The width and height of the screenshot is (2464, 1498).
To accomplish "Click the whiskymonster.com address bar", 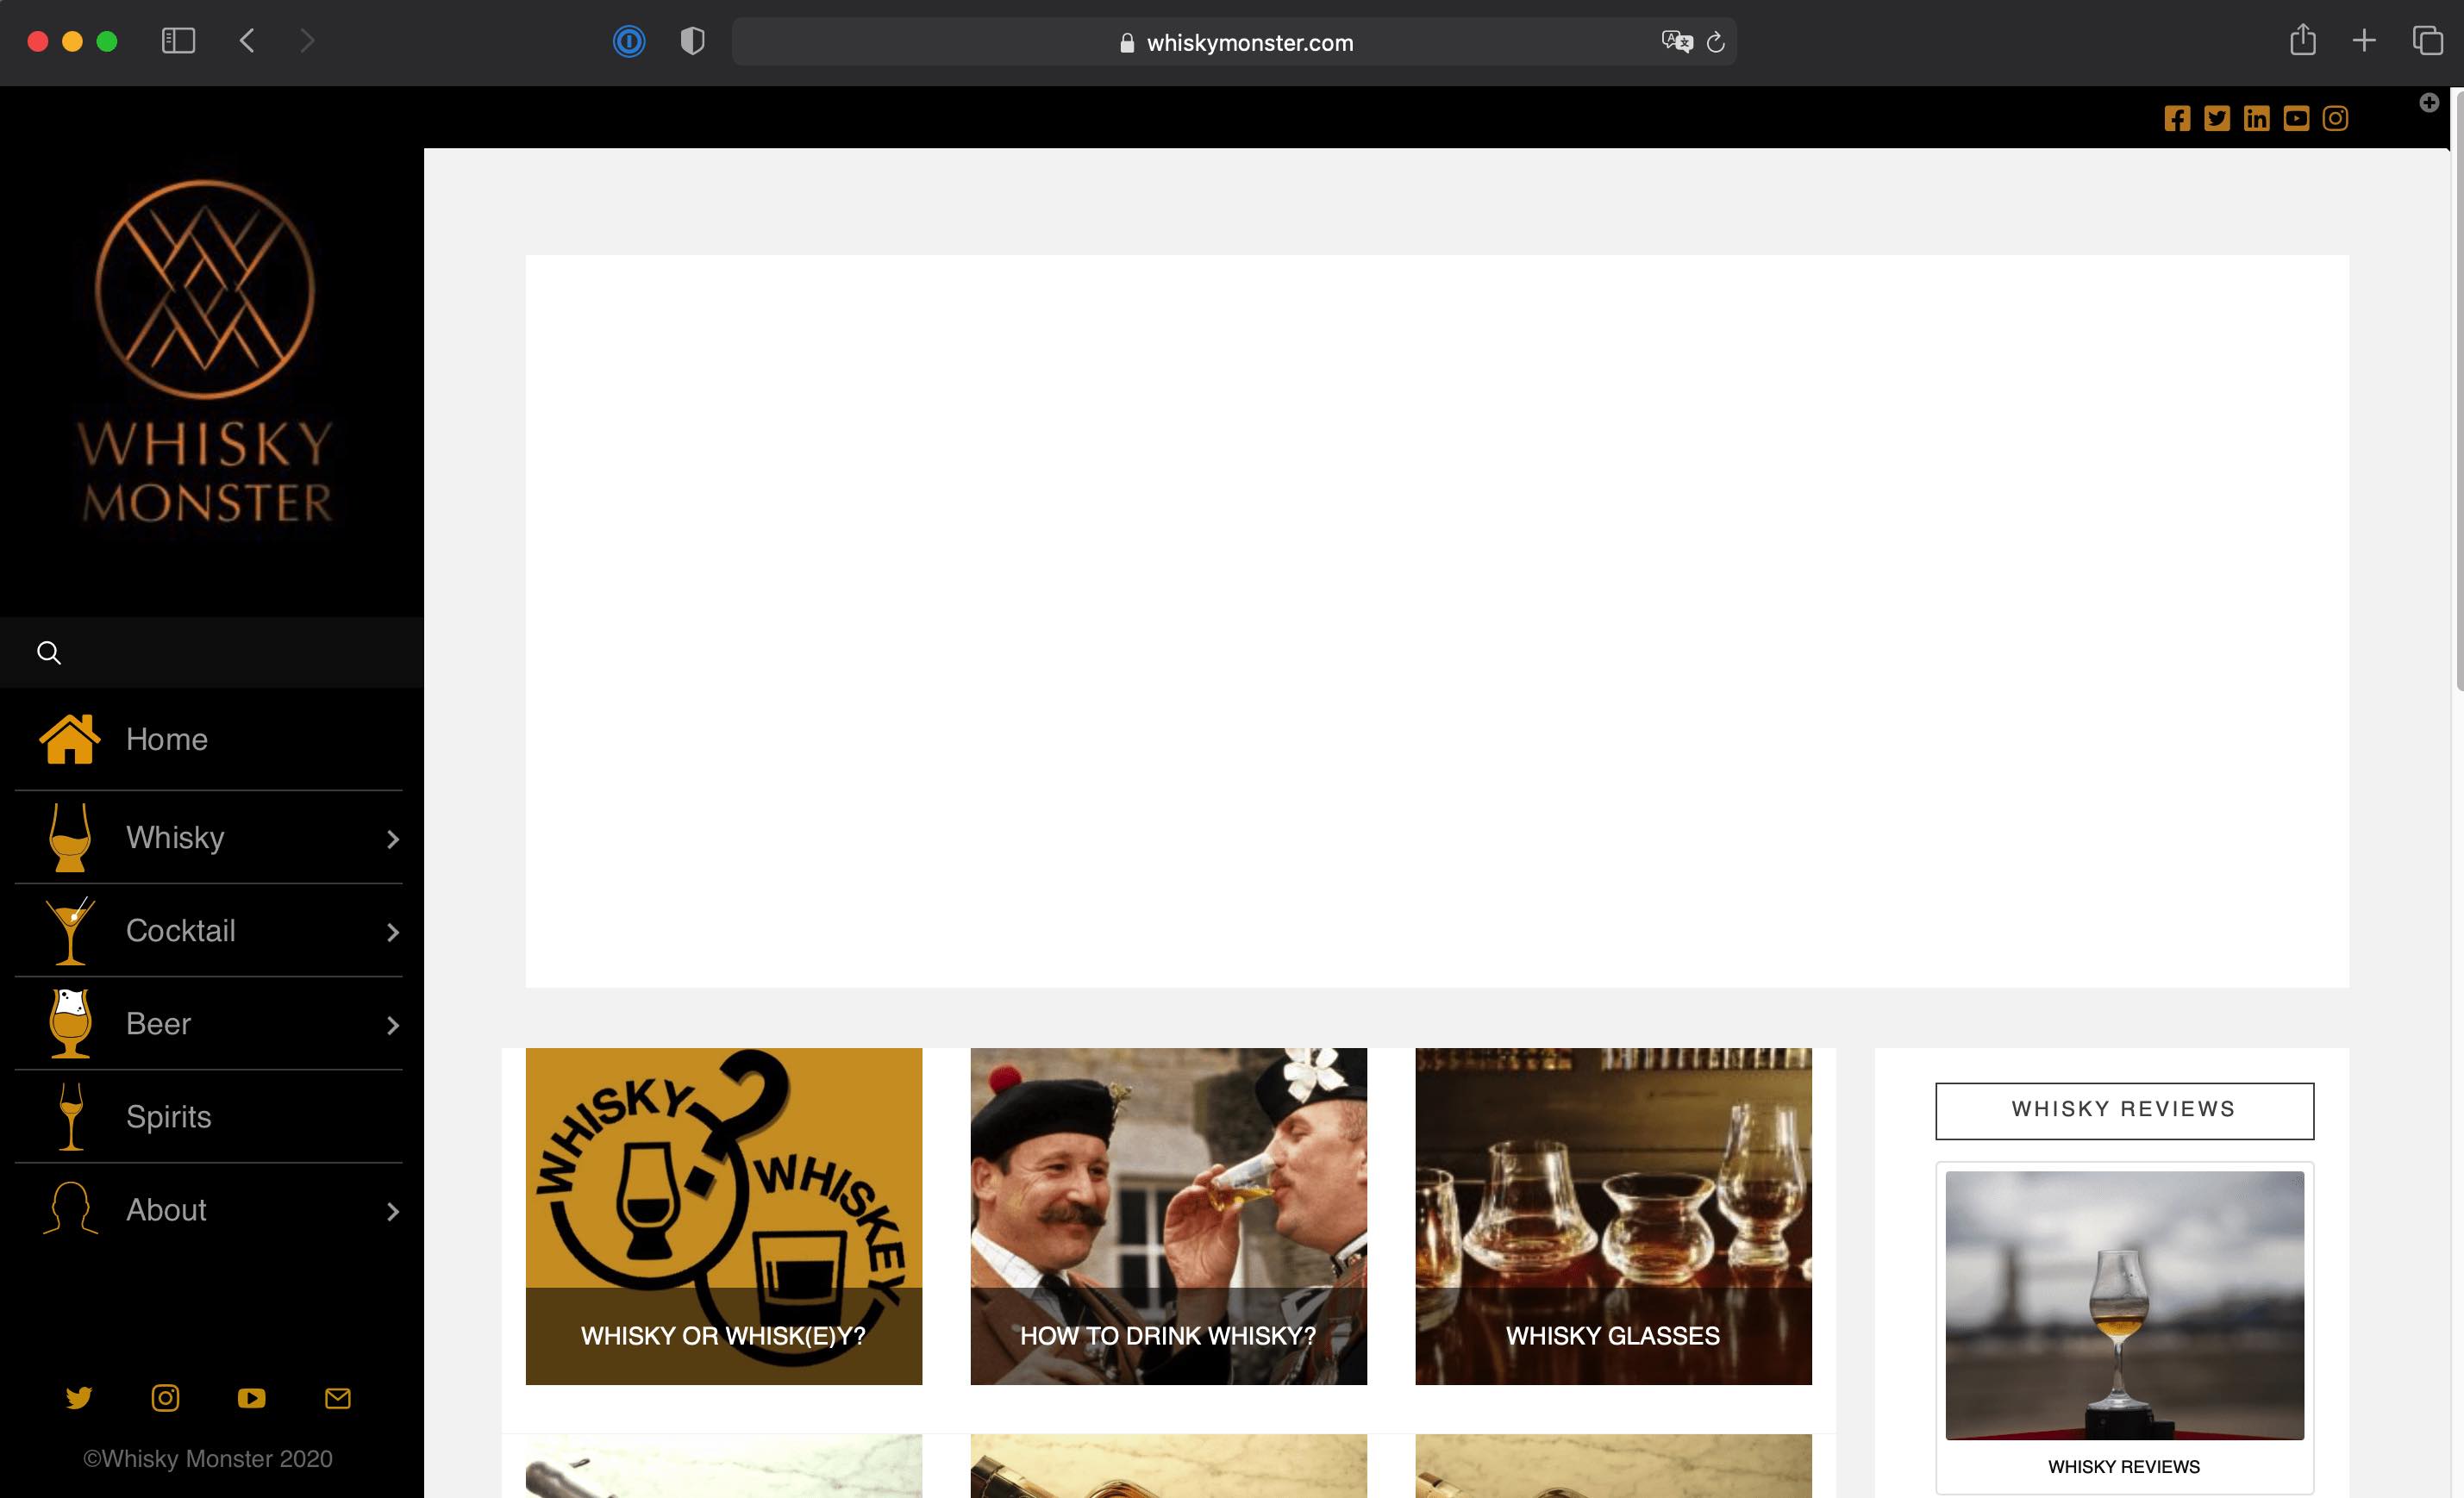I will pos(1234,42).
